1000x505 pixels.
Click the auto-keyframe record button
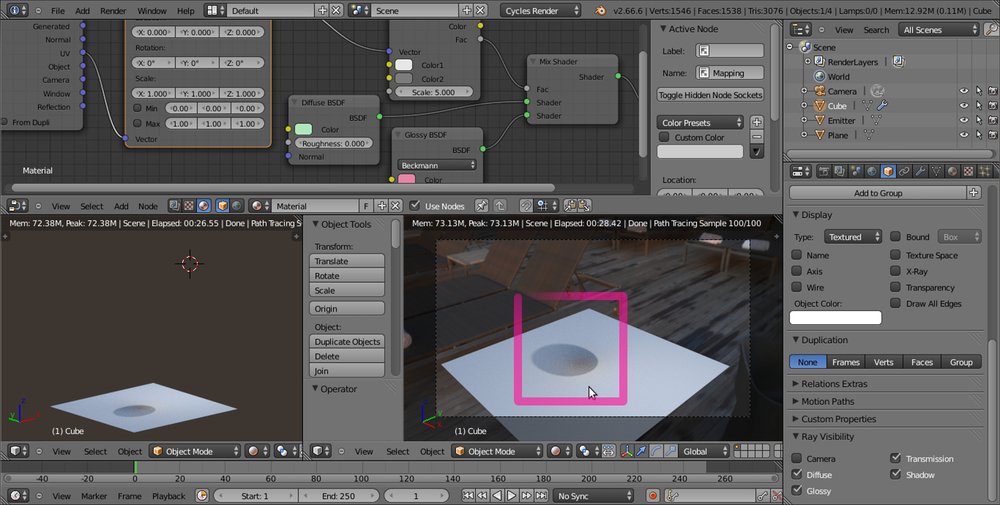653,496
